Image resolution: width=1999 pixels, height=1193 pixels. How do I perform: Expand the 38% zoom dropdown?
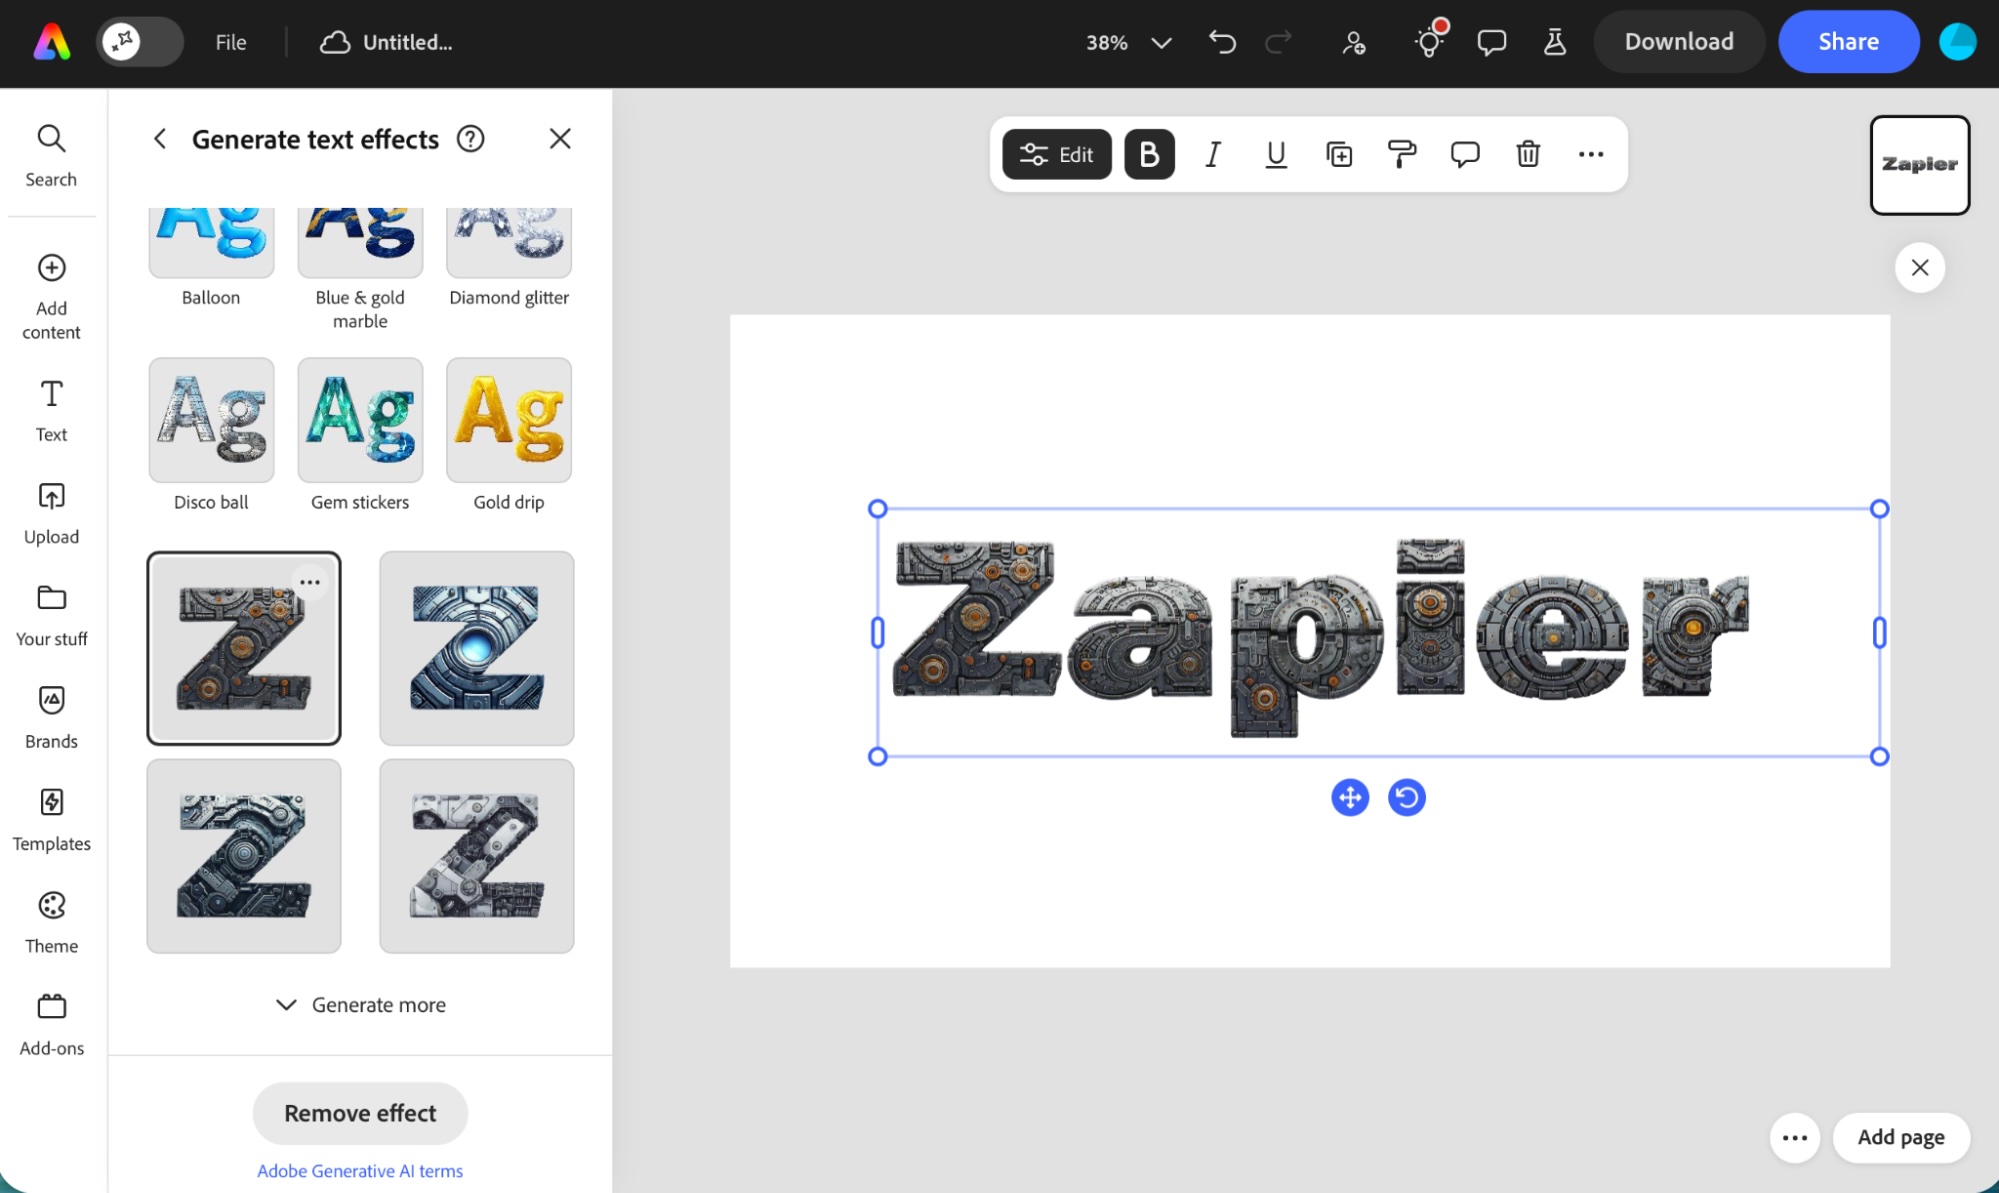coord(1161,42)
